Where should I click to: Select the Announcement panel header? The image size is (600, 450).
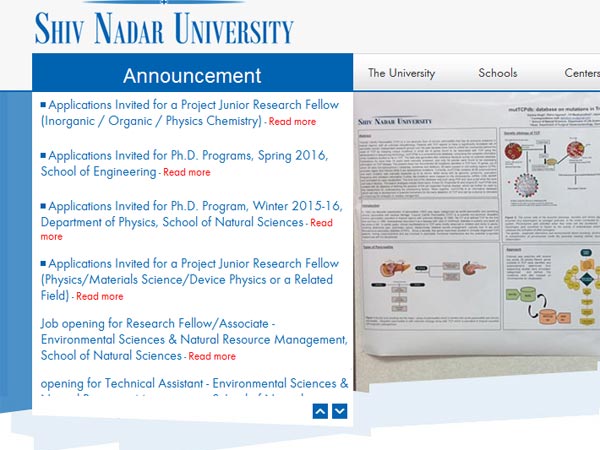tap(192, 76)
